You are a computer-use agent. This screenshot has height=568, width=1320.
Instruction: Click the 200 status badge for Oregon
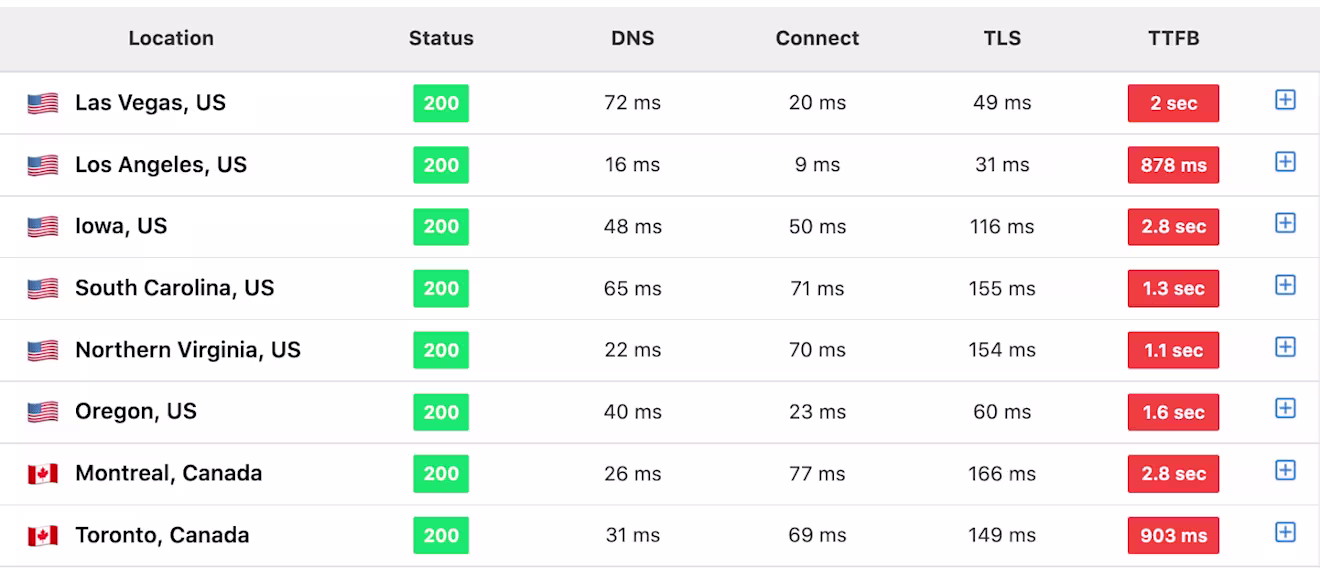pyautogui.click(x=441, y=412)
